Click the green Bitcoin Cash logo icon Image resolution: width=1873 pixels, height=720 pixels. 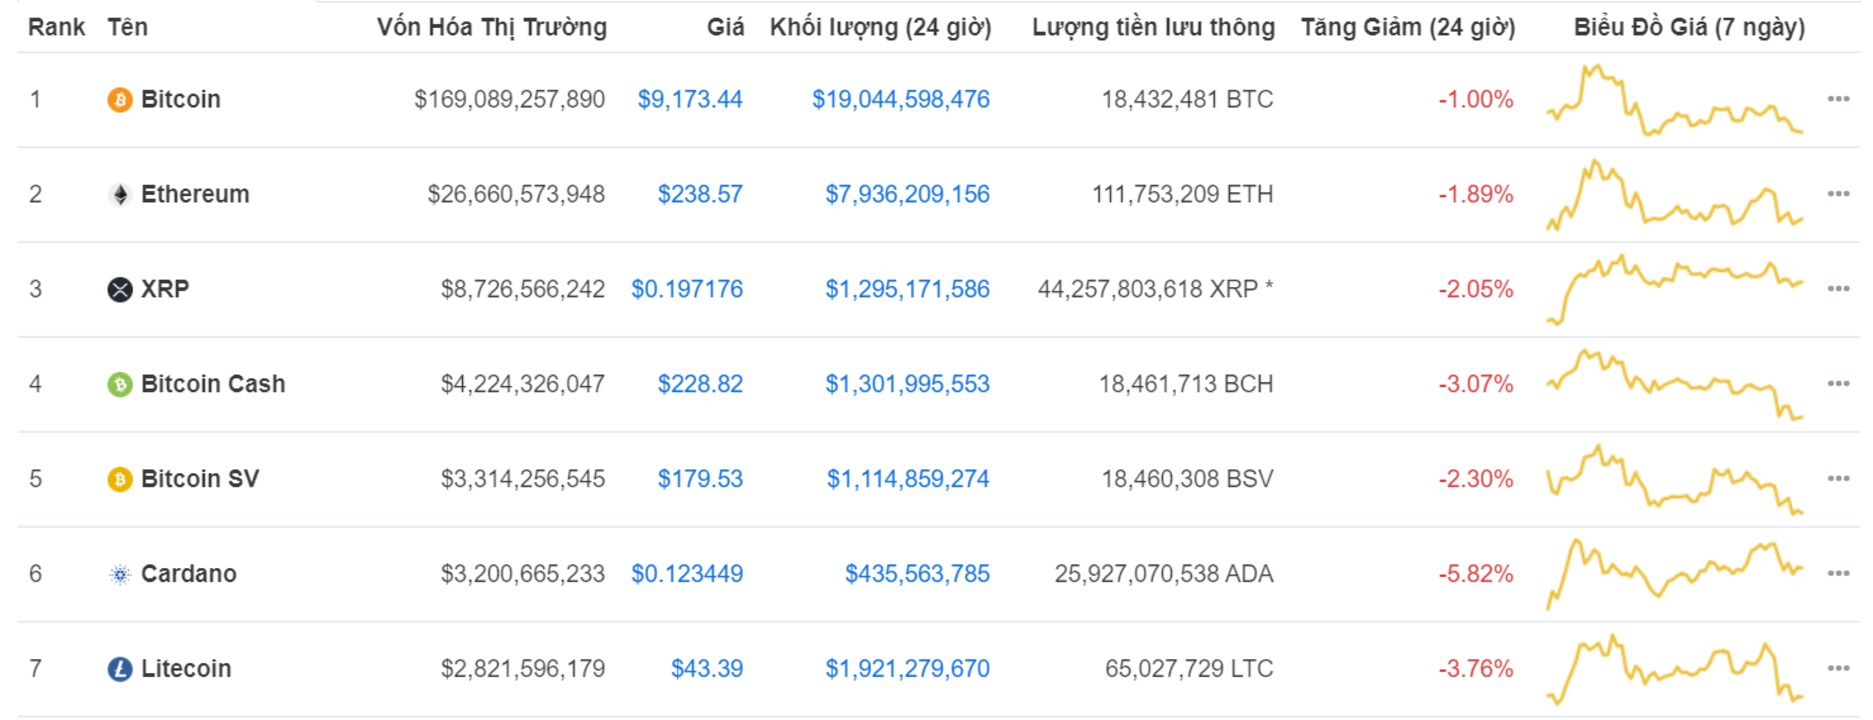[x=120, y=385]
